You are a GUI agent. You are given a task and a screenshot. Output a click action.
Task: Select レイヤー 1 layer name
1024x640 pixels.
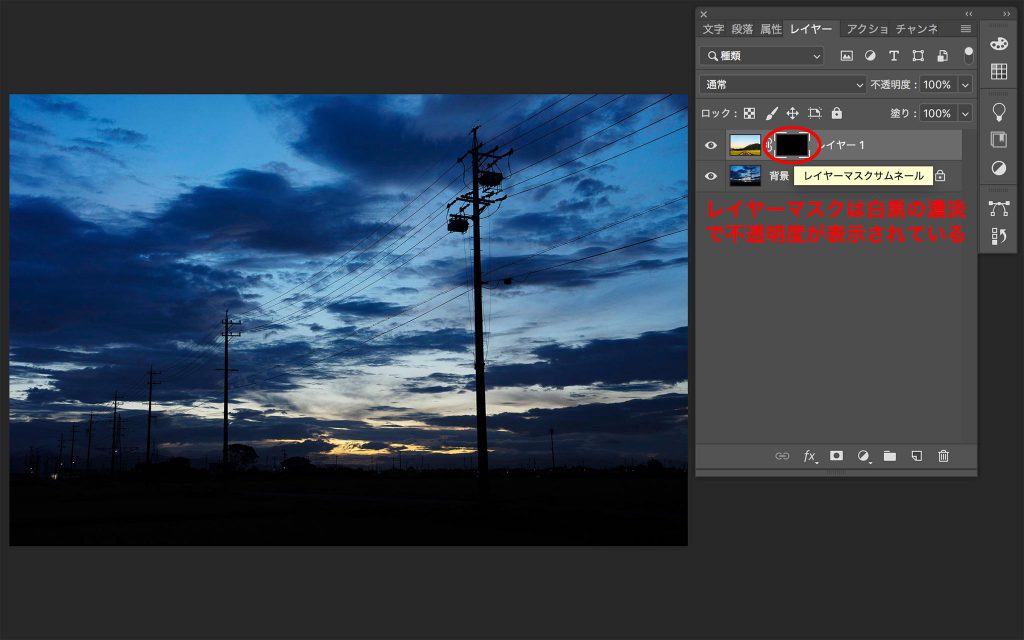click(844, 145)
